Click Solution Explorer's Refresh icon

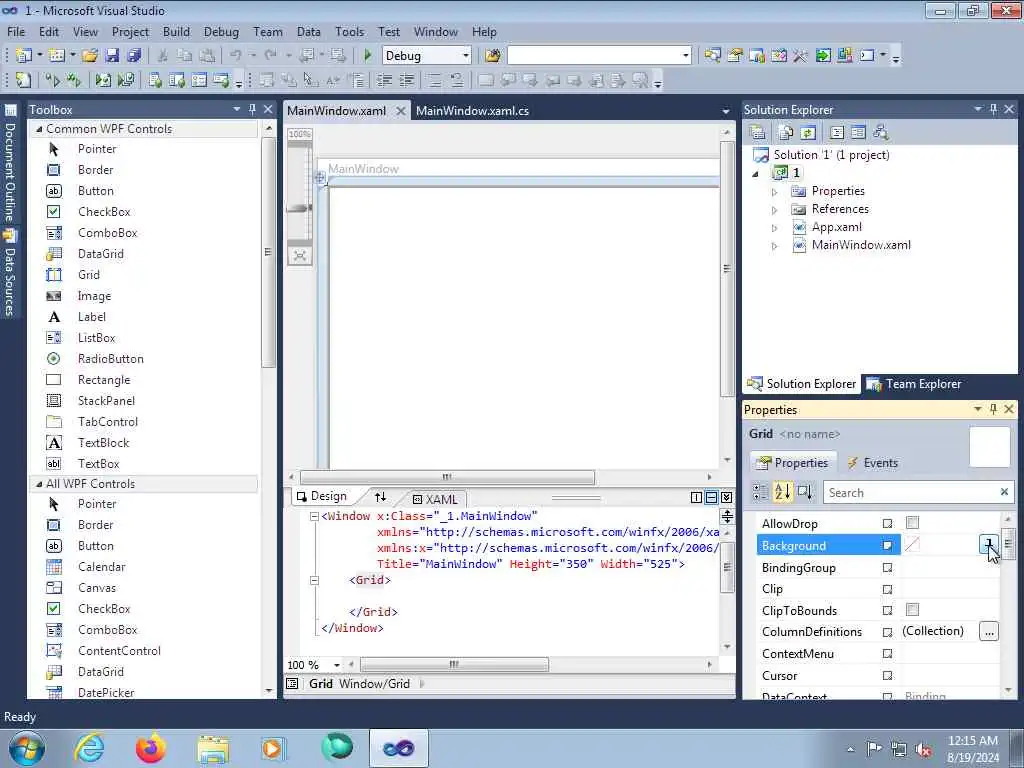808,133
